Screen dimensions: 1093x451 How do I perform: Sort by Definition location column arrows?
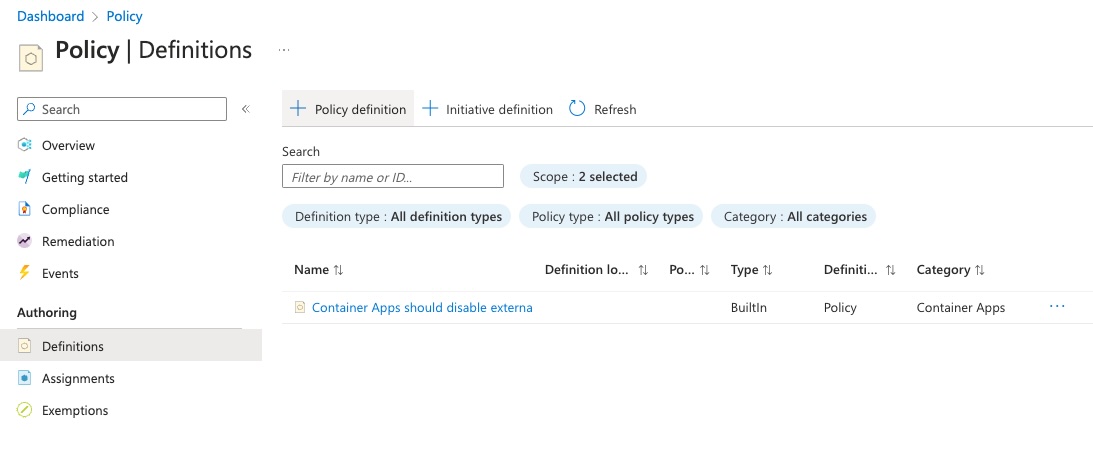tap(643, 270)
